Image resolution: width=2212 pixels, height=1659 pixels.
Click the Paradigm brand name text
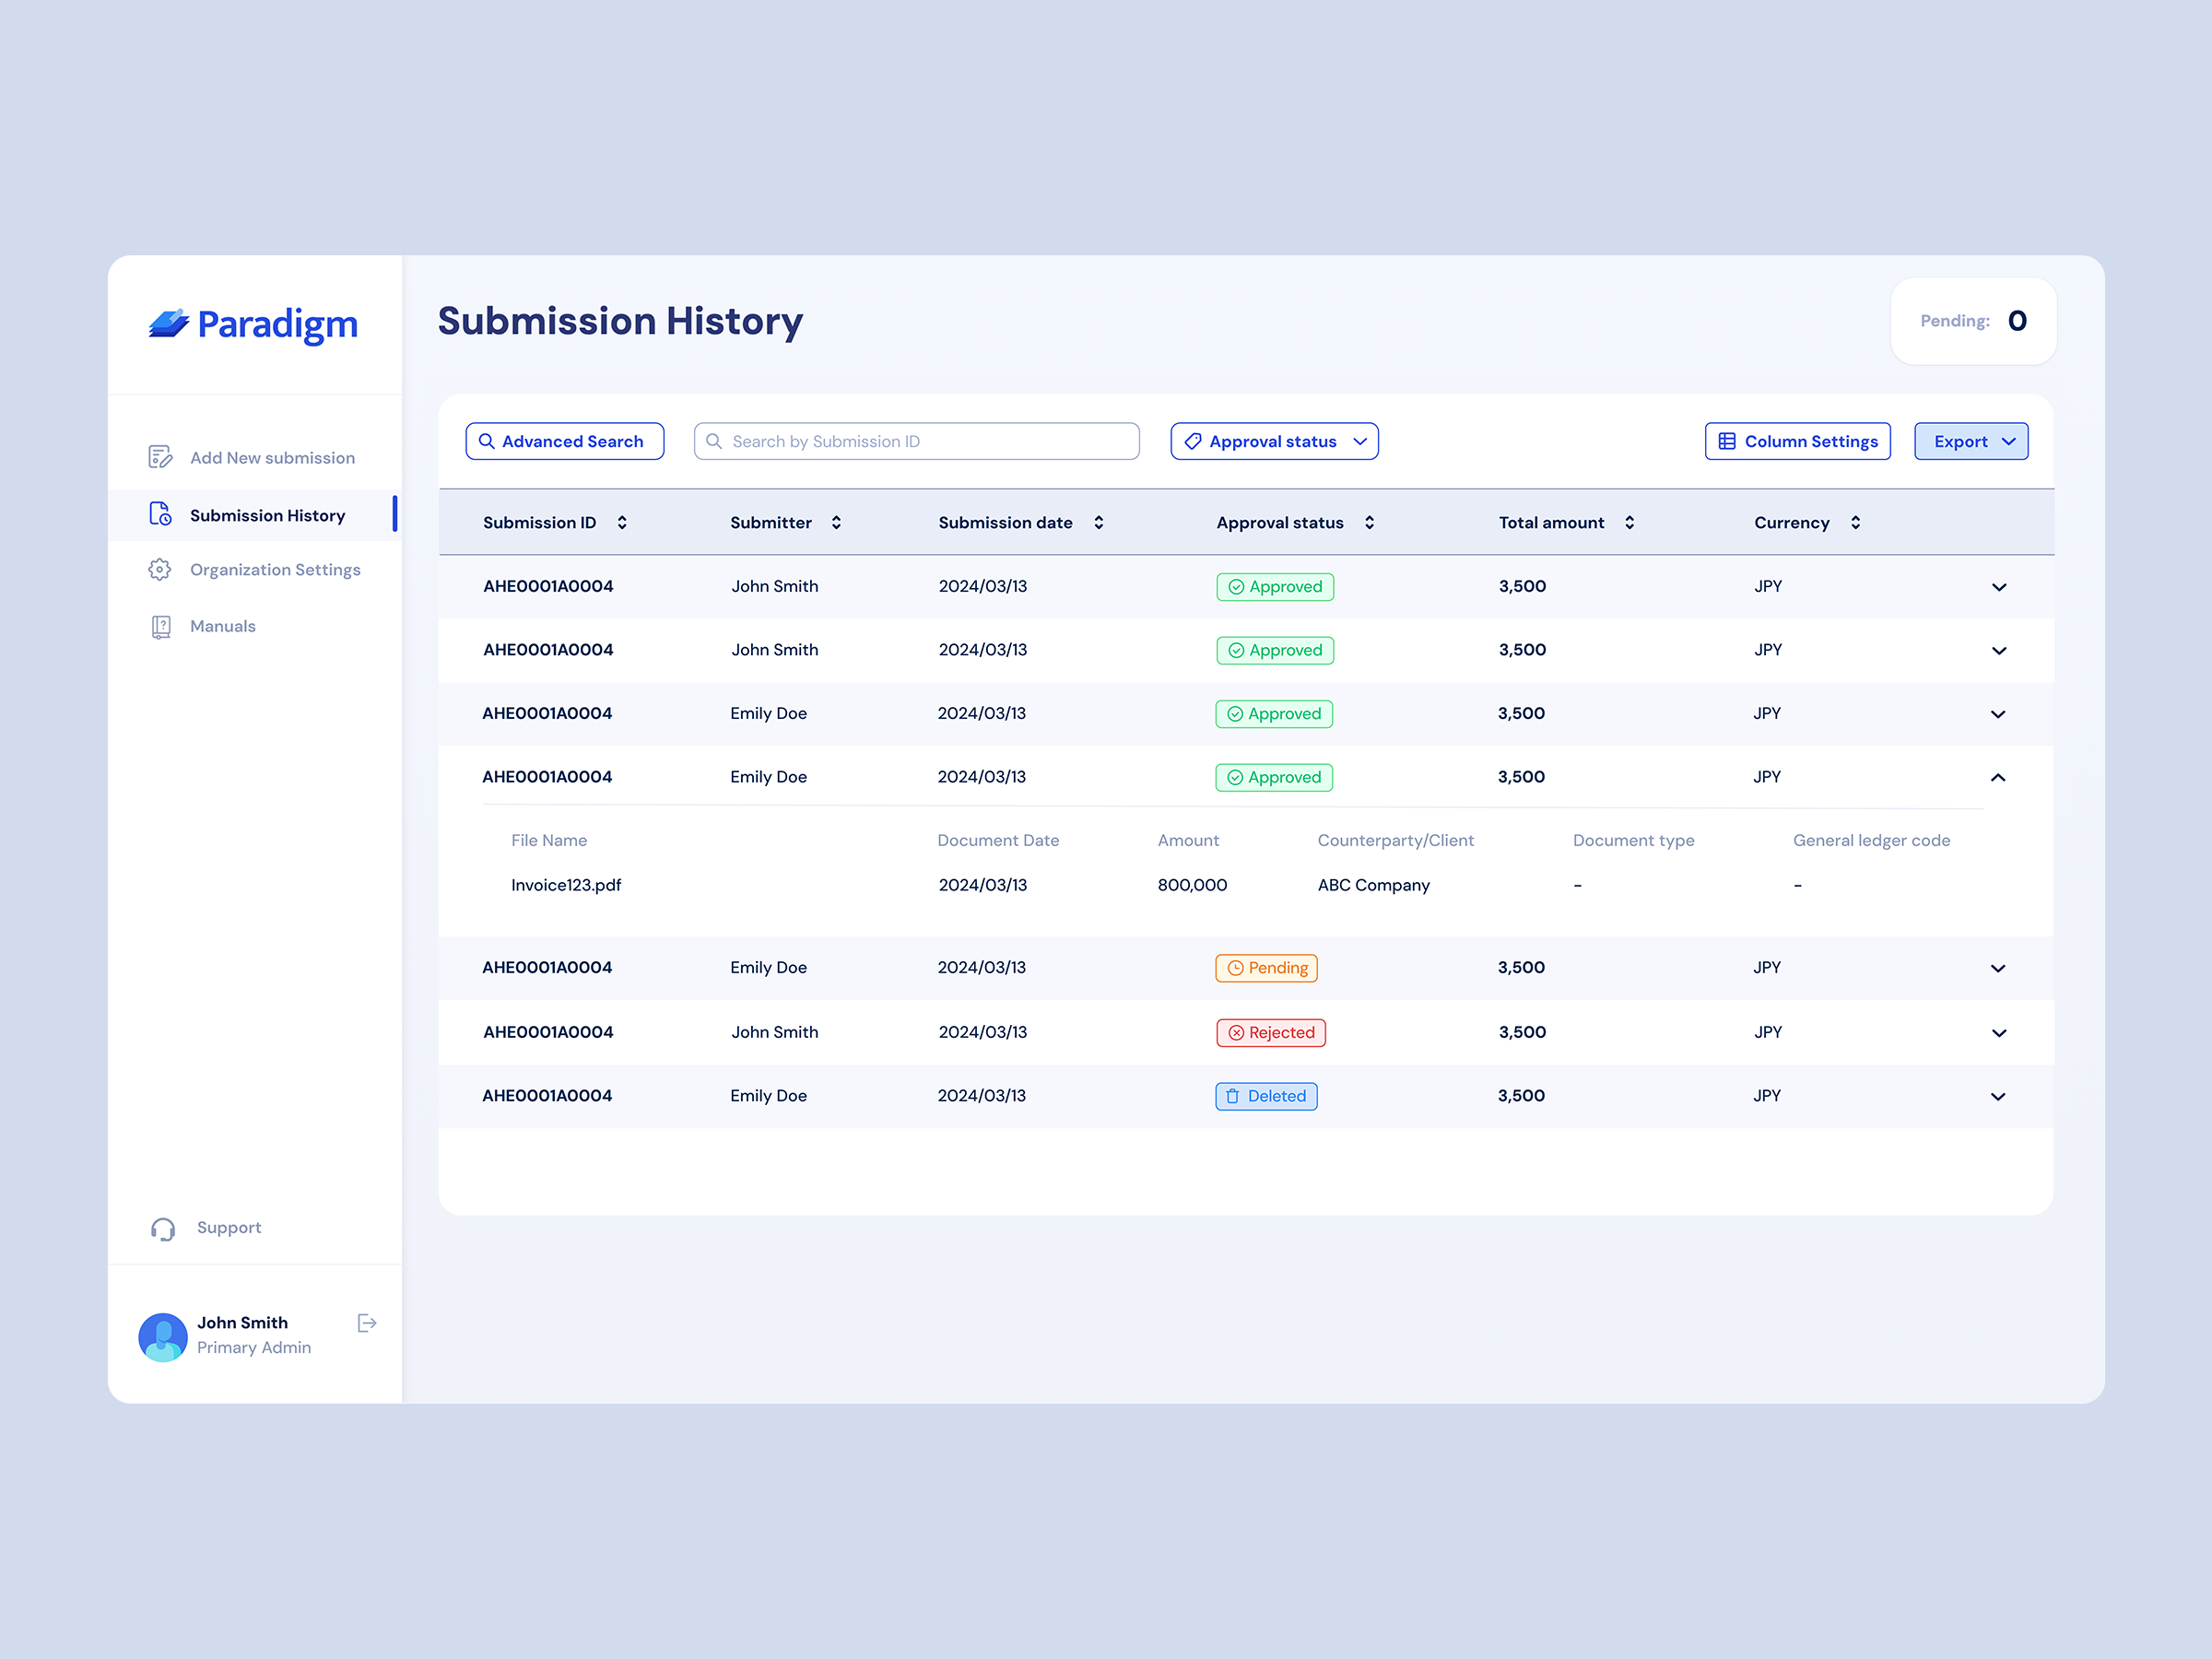(x=277, y=325)
